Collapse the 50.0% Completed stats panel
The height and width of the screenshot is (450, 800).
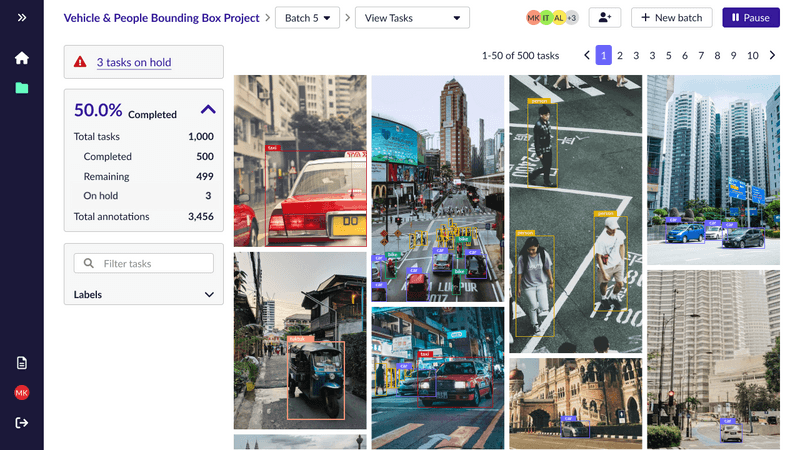208,109
